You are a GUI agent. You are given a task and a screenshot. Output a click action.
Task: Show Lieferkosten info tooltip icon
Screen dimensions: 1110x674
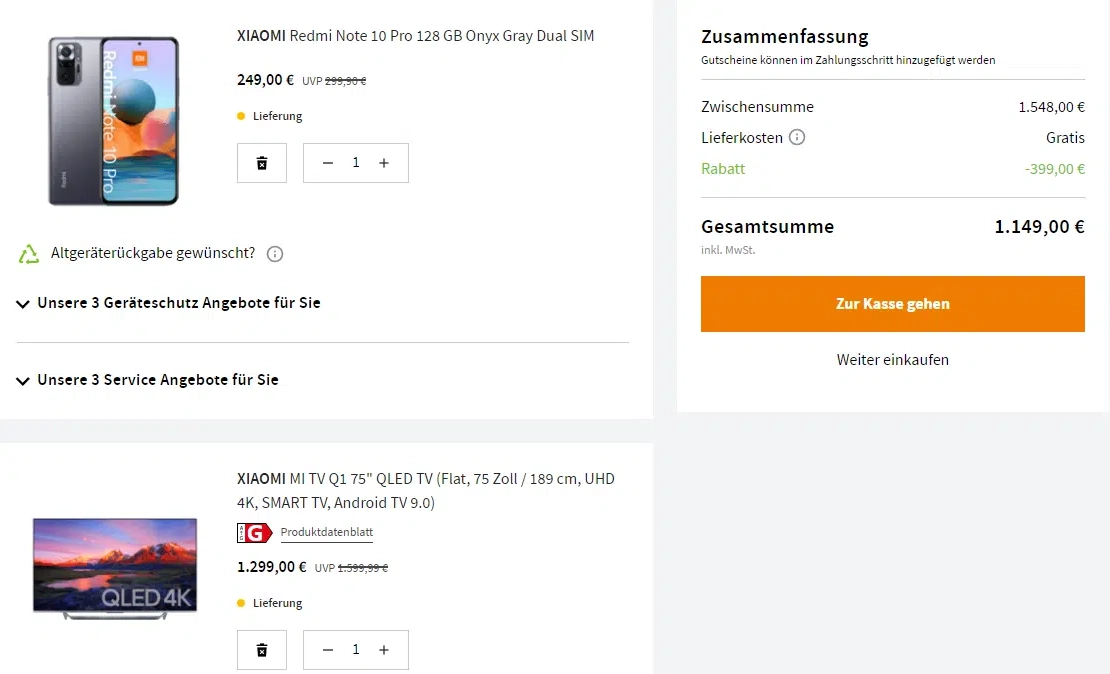(x=796, y=137)
